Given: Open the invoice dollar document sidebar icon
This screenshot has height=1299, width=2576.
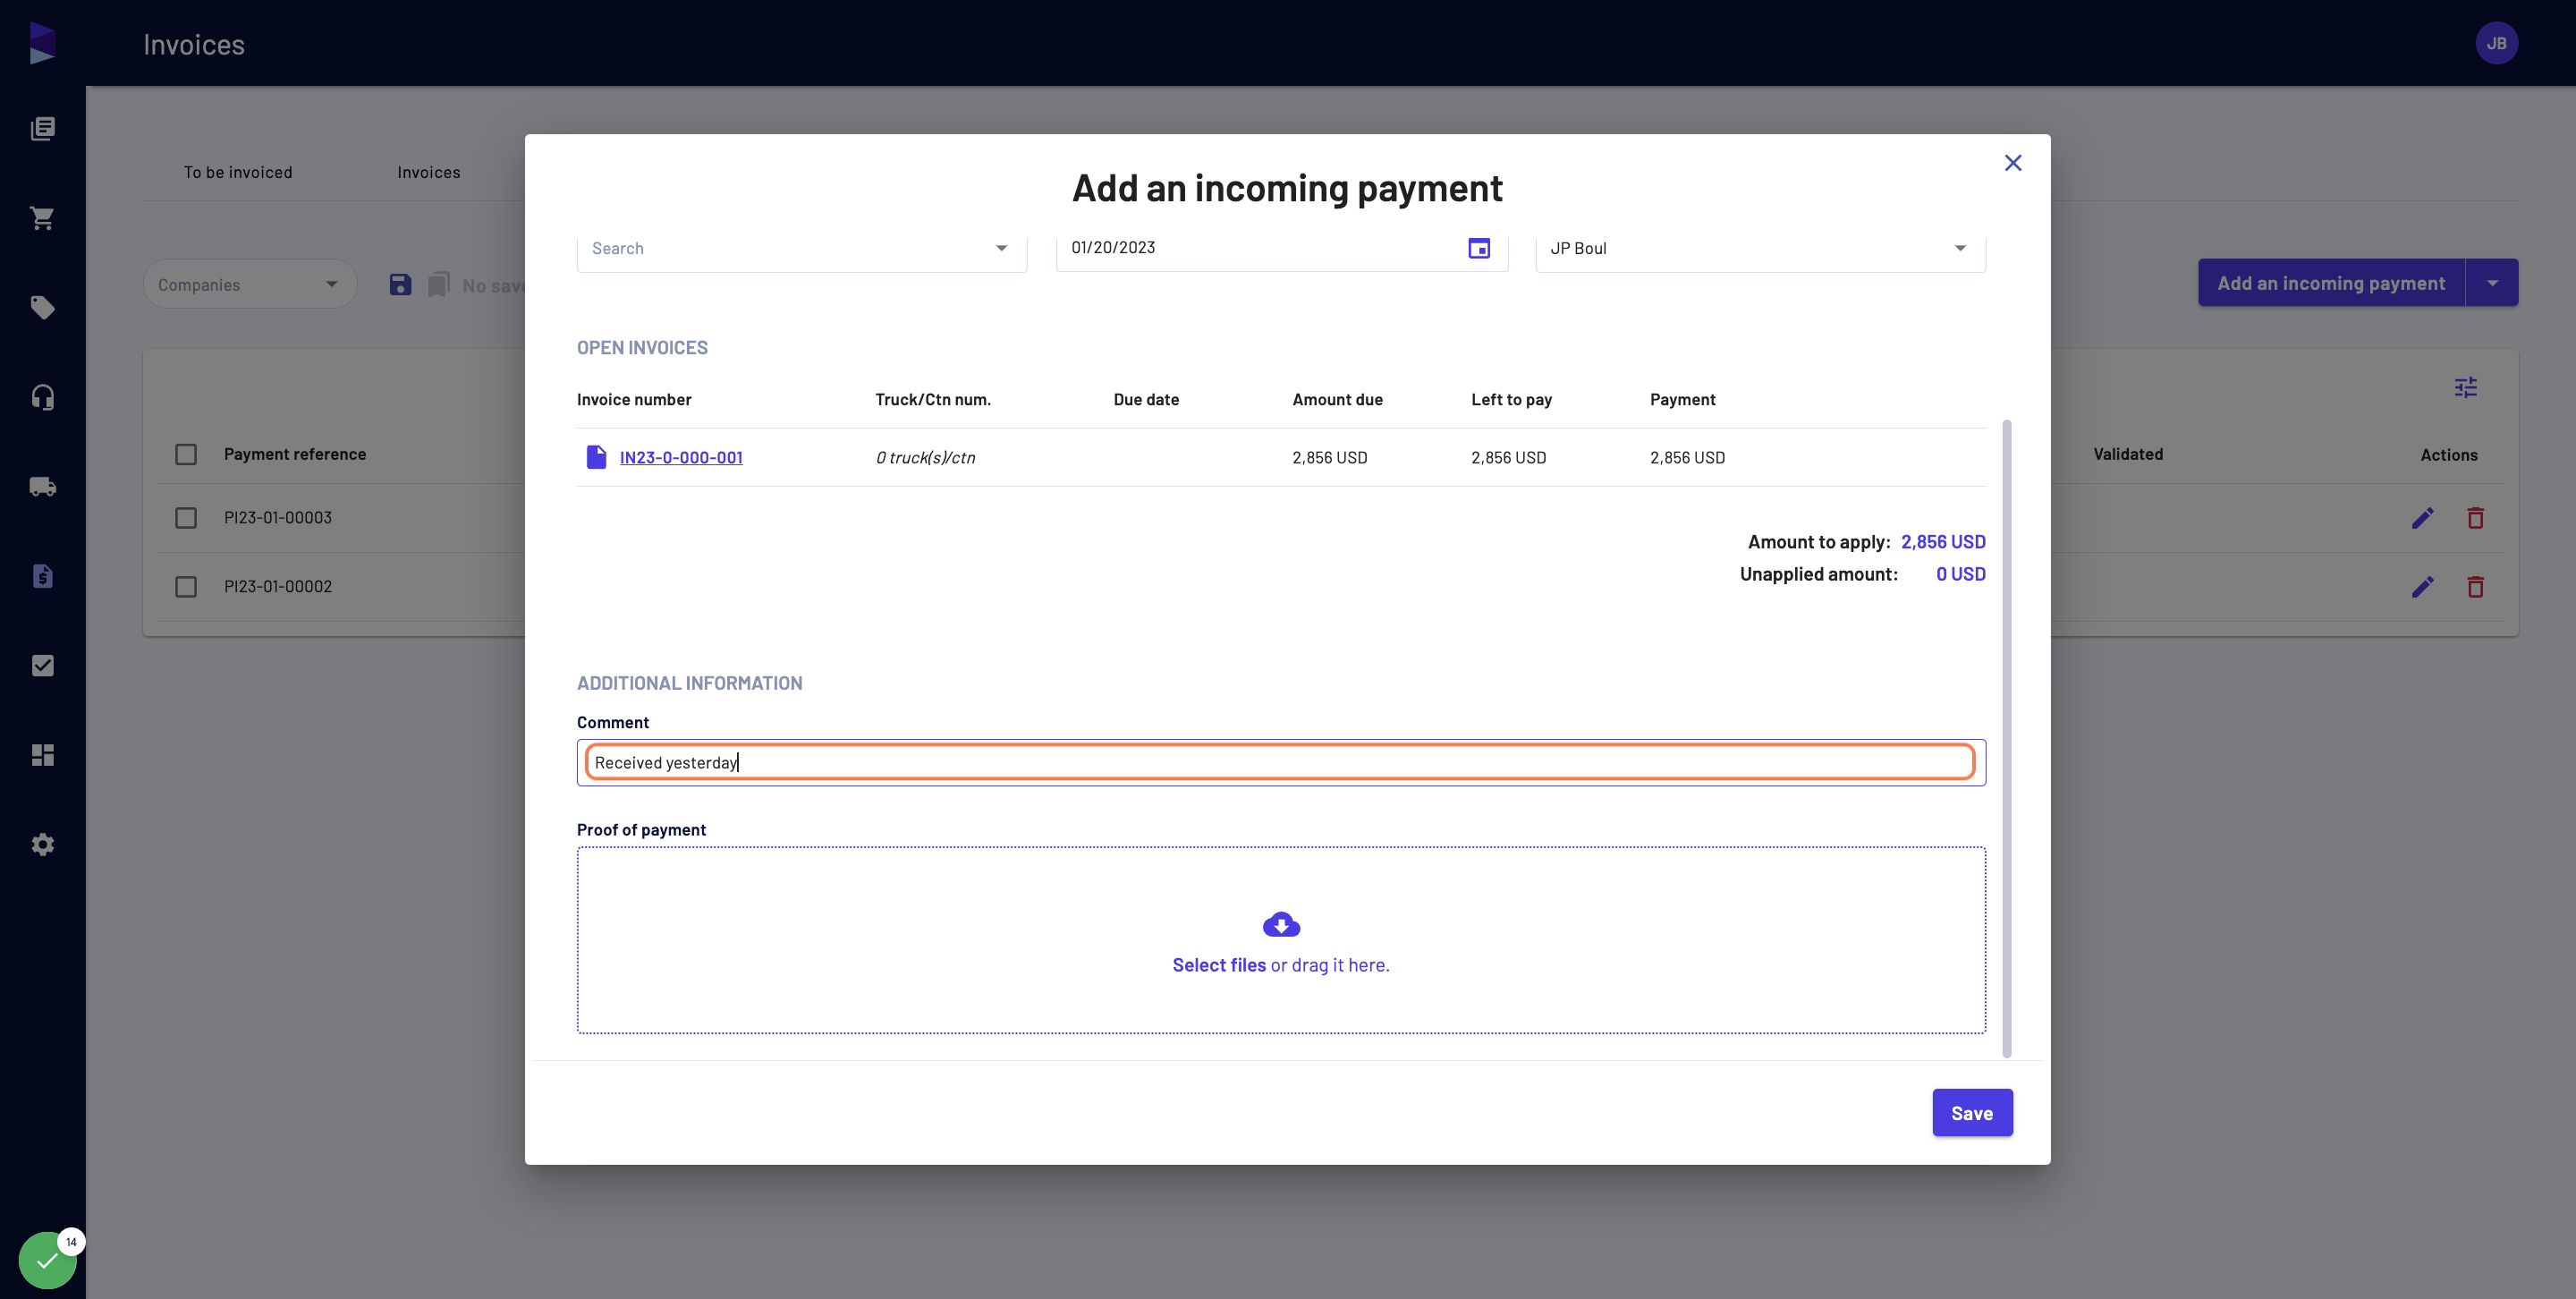Looking at the screenshot, I should pyautogui.click(x=42, y=576).
